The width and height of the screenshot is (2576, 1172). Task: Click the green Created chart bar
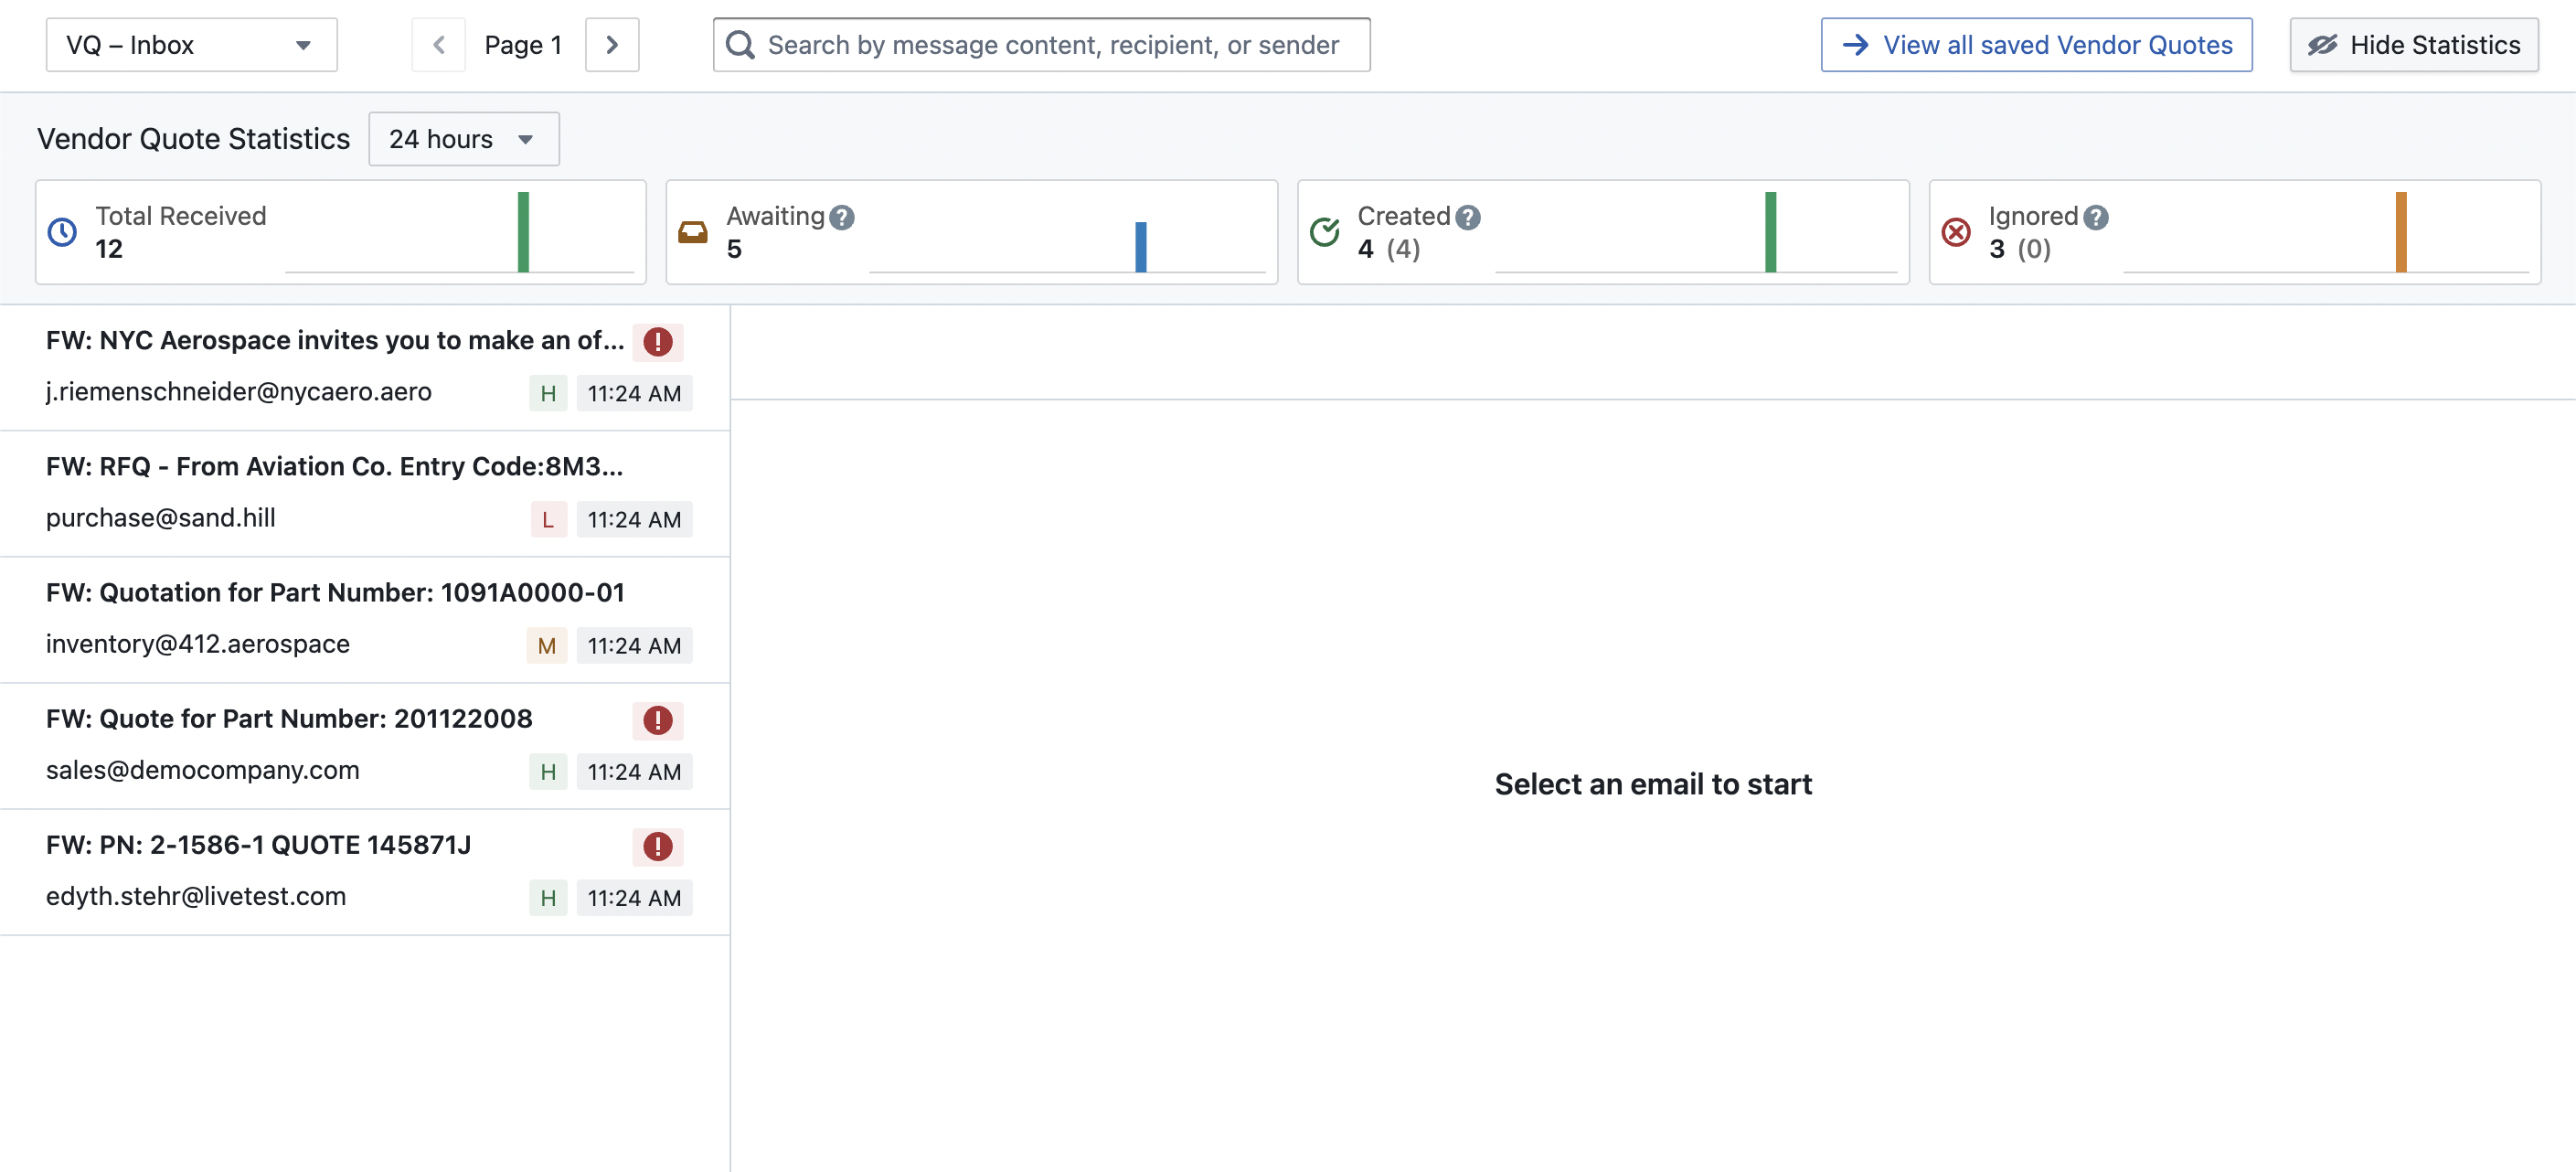(x=1770, y=232)
